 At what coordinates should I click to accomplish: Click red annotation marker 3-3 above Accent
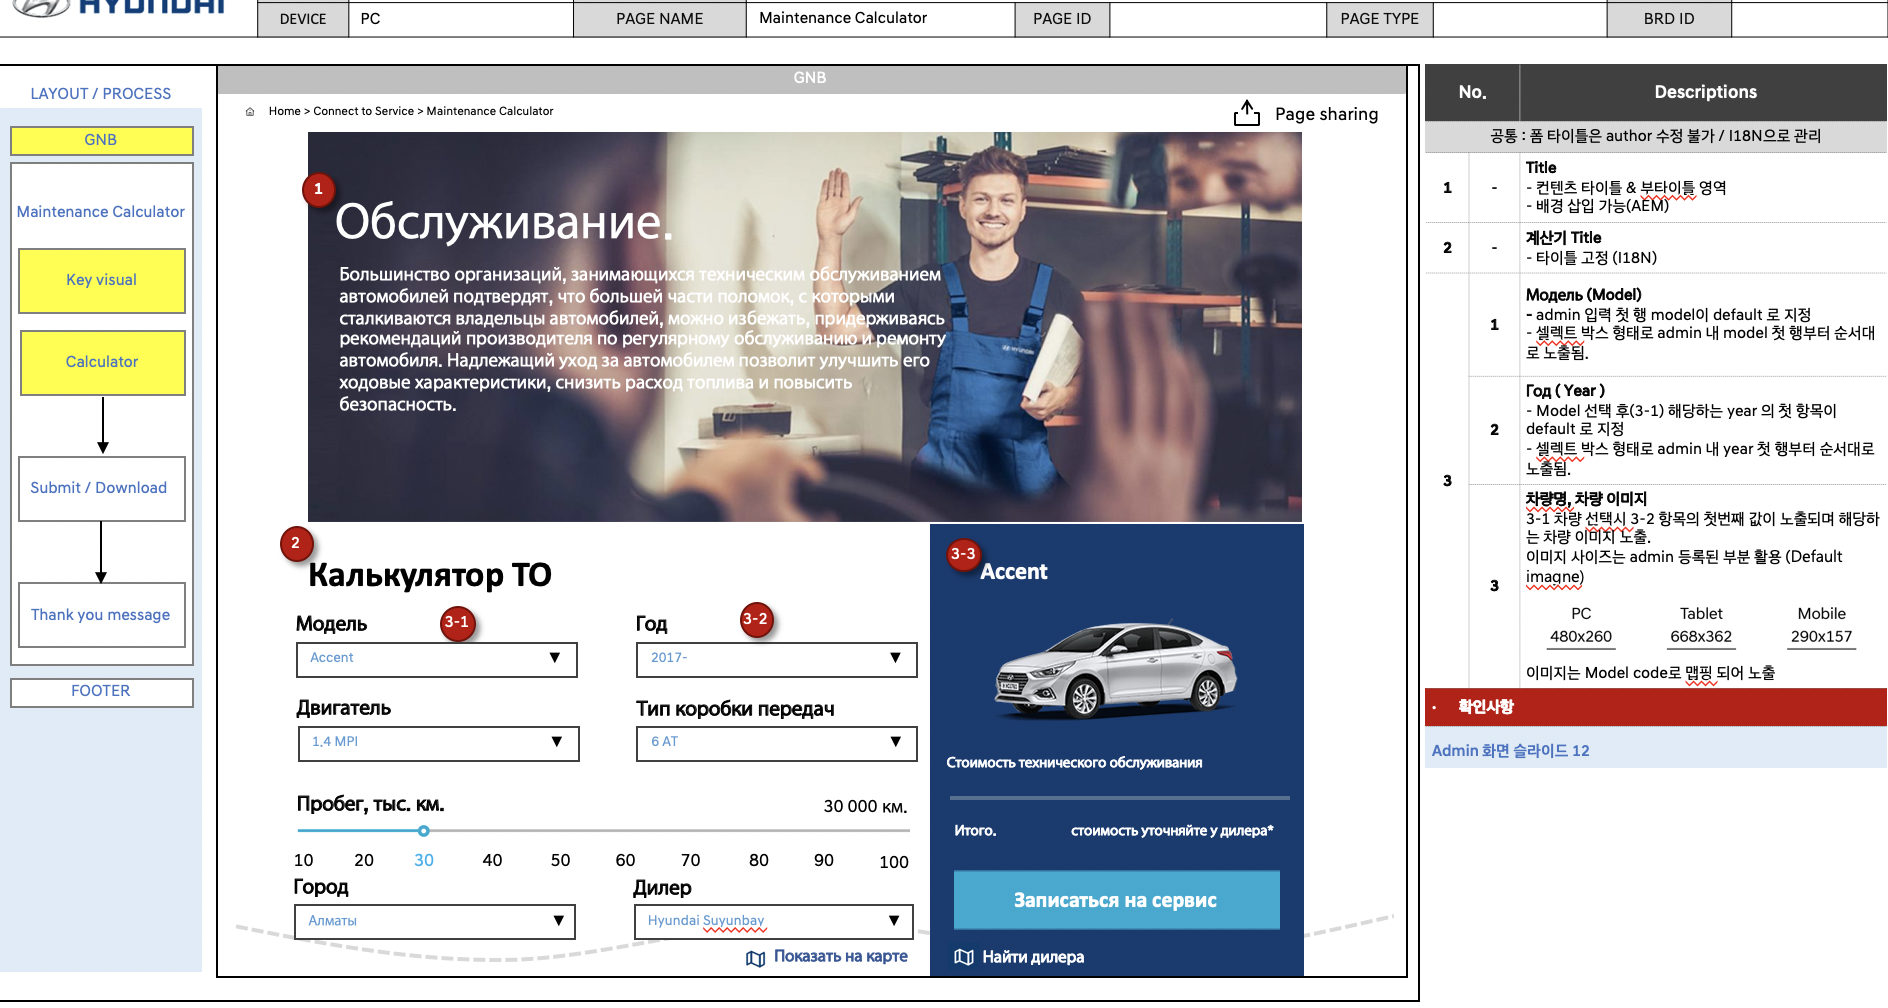[x=963, y=554]
